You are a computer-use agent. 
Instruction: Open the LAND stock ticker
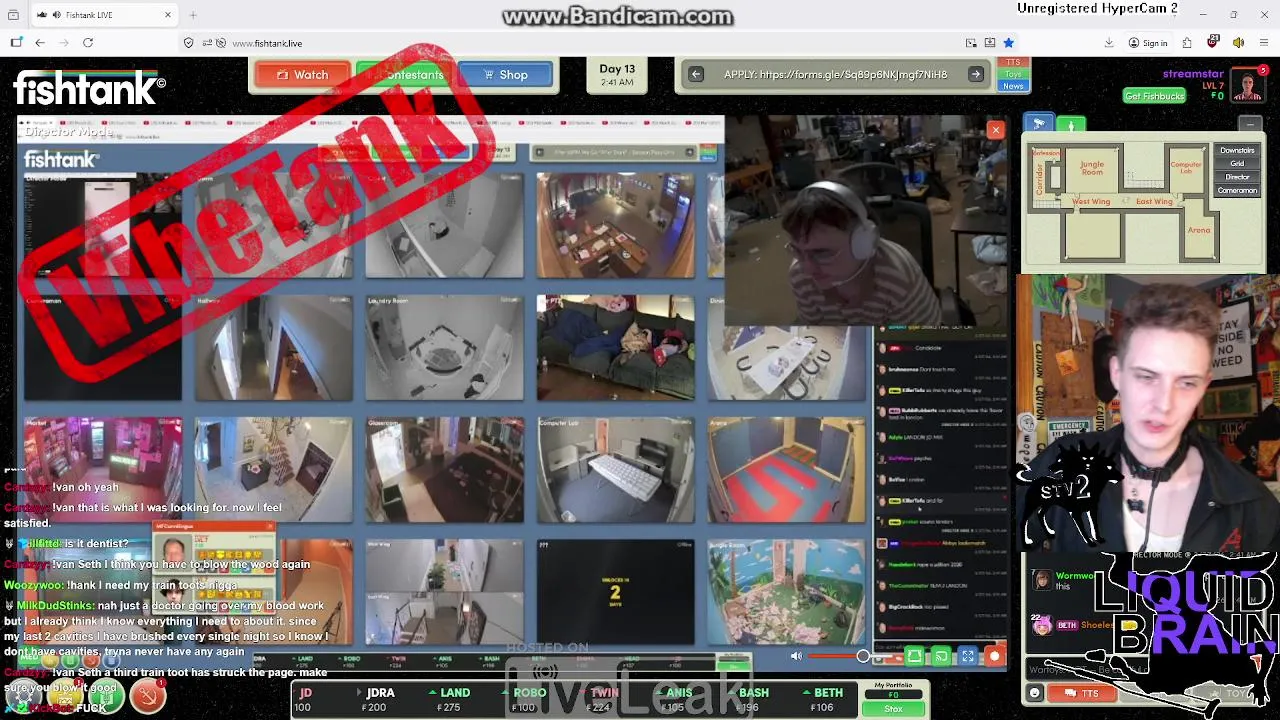[452, 699]
